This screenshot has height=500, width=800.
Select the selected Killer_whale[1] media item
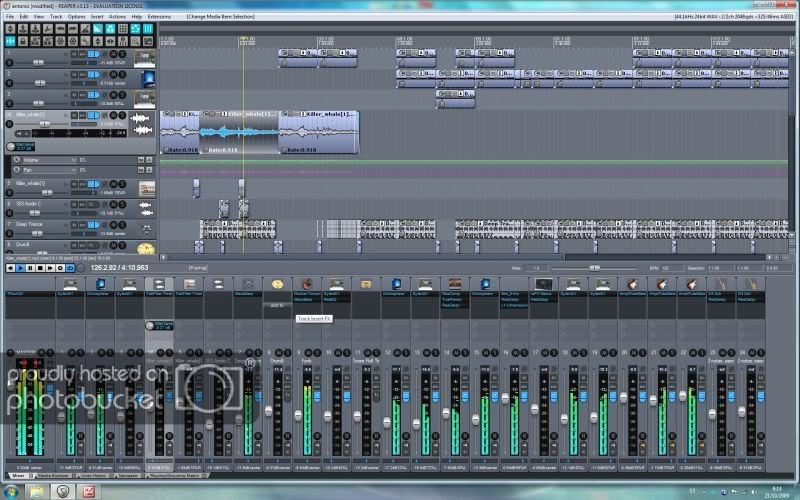tap(239, 132)
